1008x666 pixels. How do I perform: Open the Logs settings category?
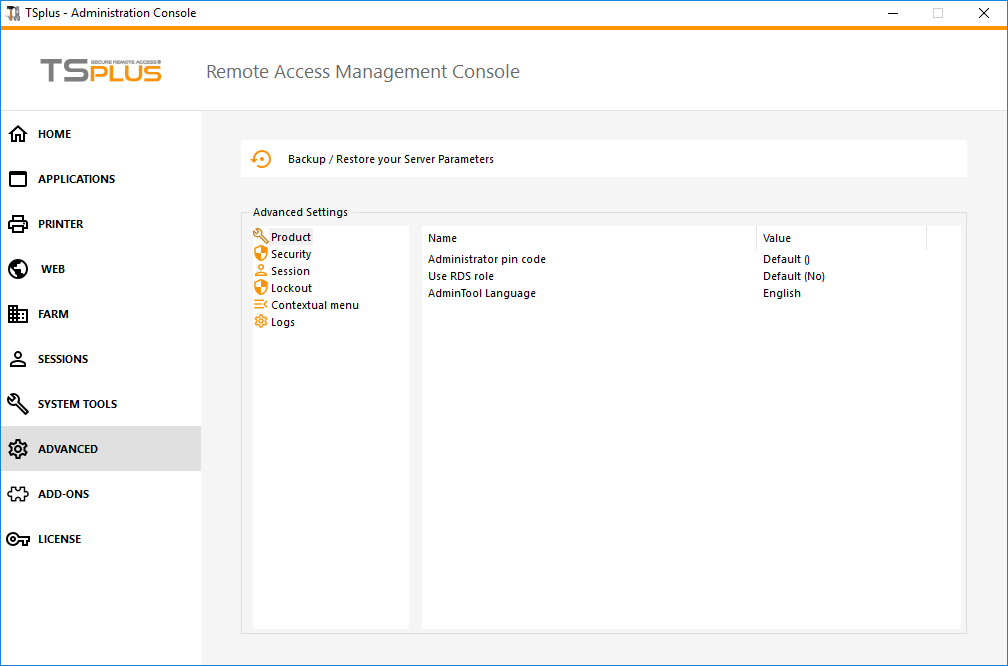(282, 321)
